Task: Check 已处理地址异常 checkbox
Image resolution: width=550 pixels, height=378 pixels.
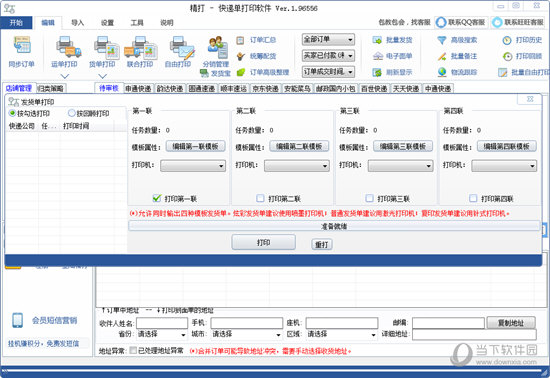Action: click(x=133, y=350)
